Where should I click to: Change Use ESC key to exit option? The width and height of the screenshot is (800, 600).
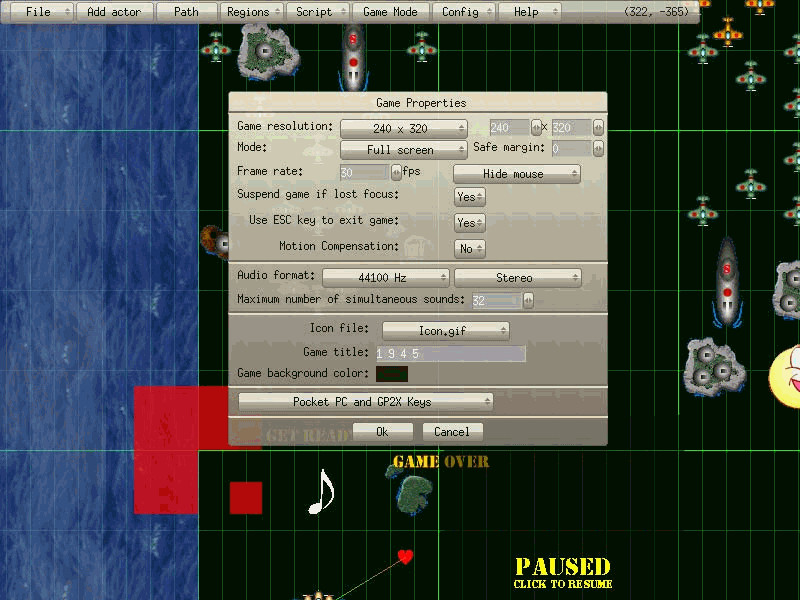coord(469,223)
